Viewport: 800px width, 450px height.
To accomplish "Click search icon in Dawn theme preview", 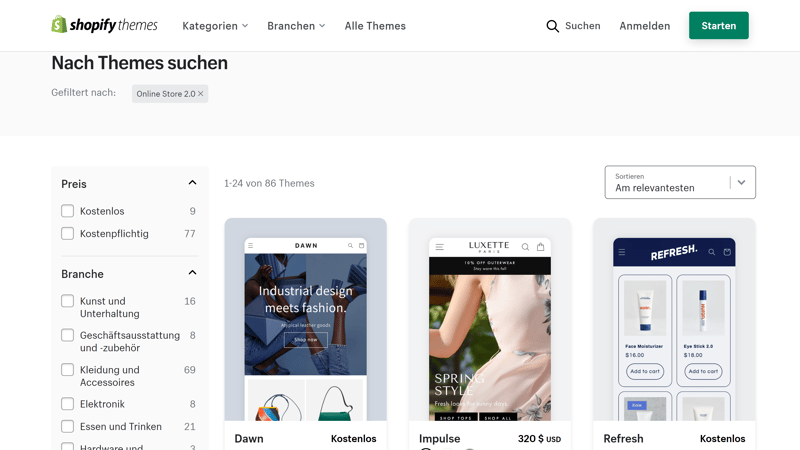I will (x=351, y=245).
